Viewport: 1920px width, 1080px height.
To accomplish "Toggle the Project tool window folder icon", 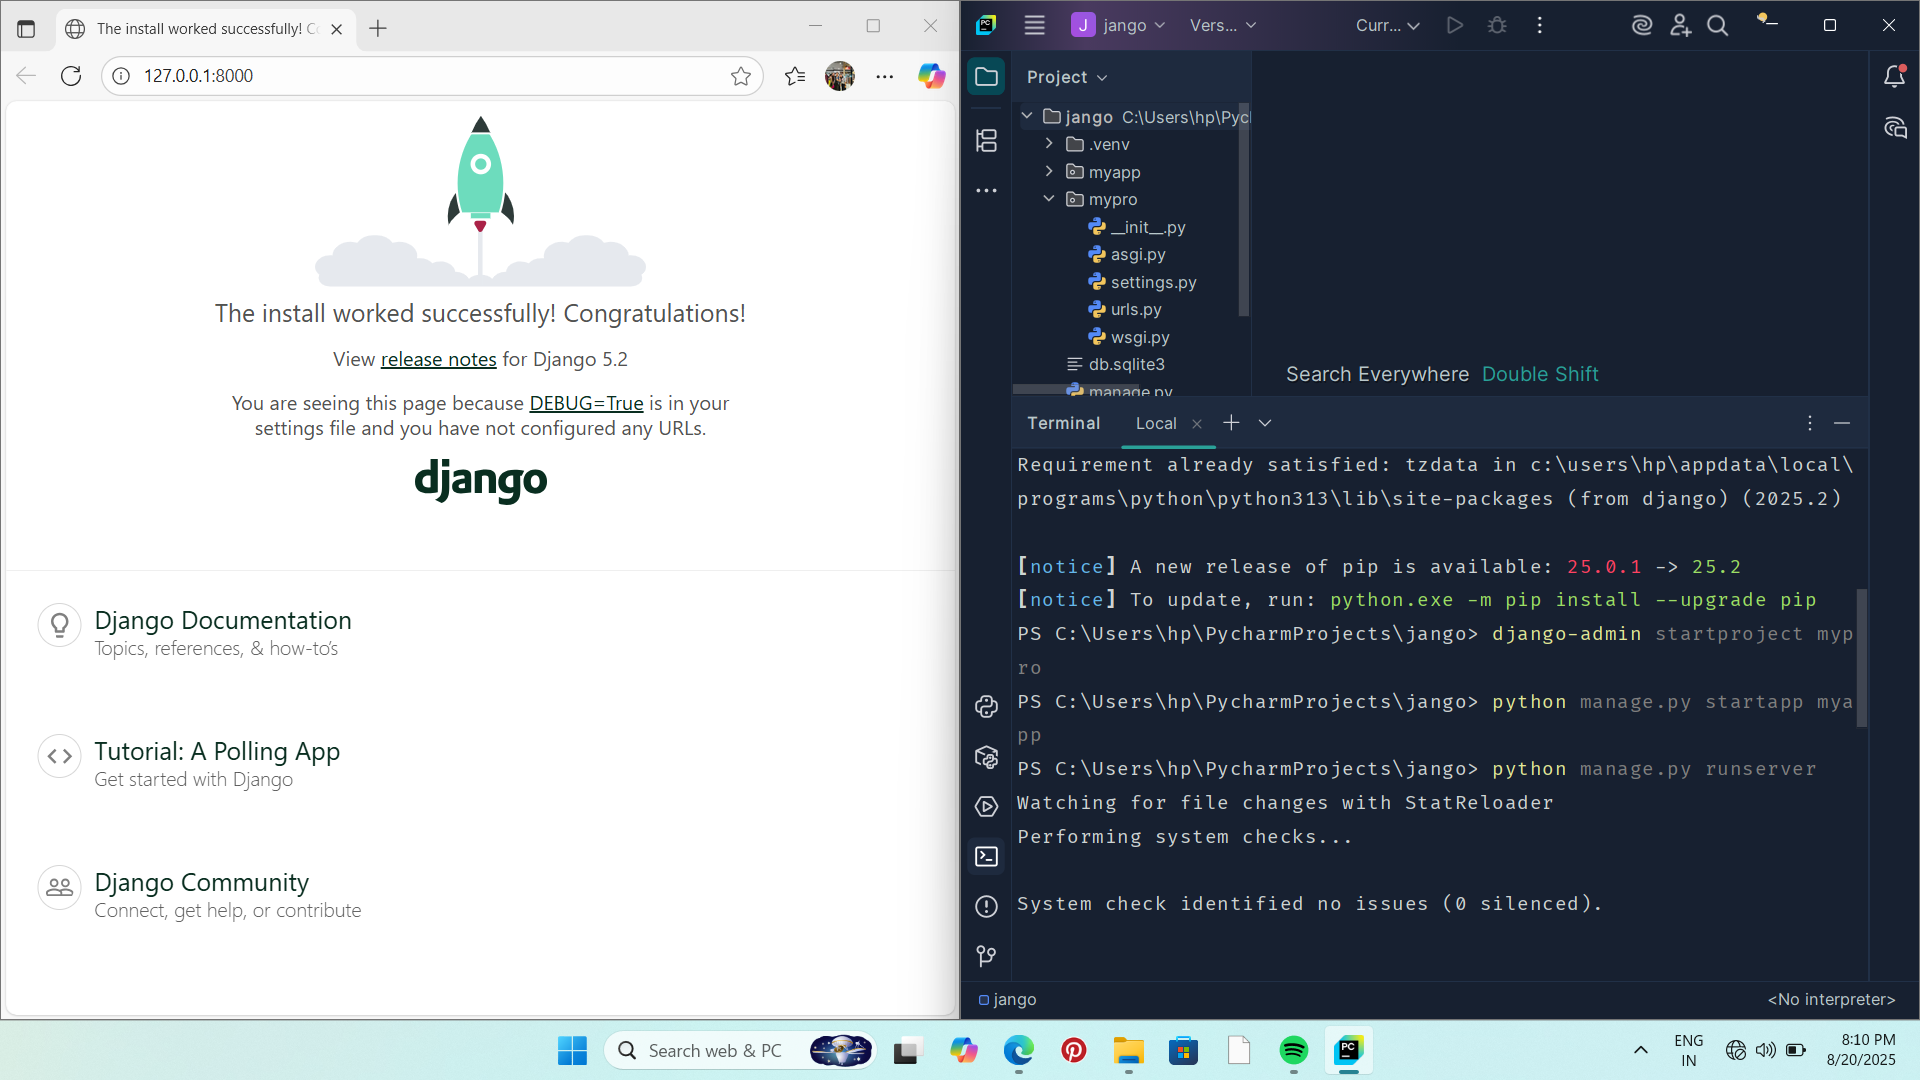I will (986, 77).
